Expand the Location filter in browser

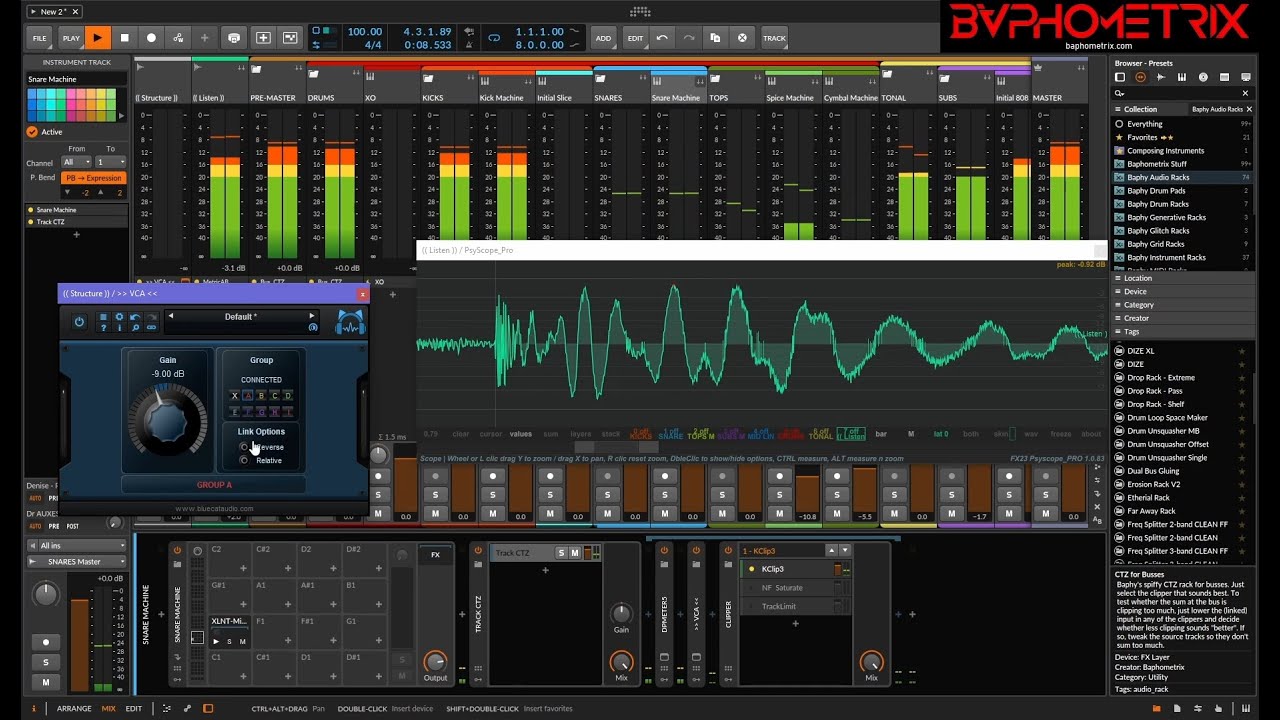[x=1180, y=278]
